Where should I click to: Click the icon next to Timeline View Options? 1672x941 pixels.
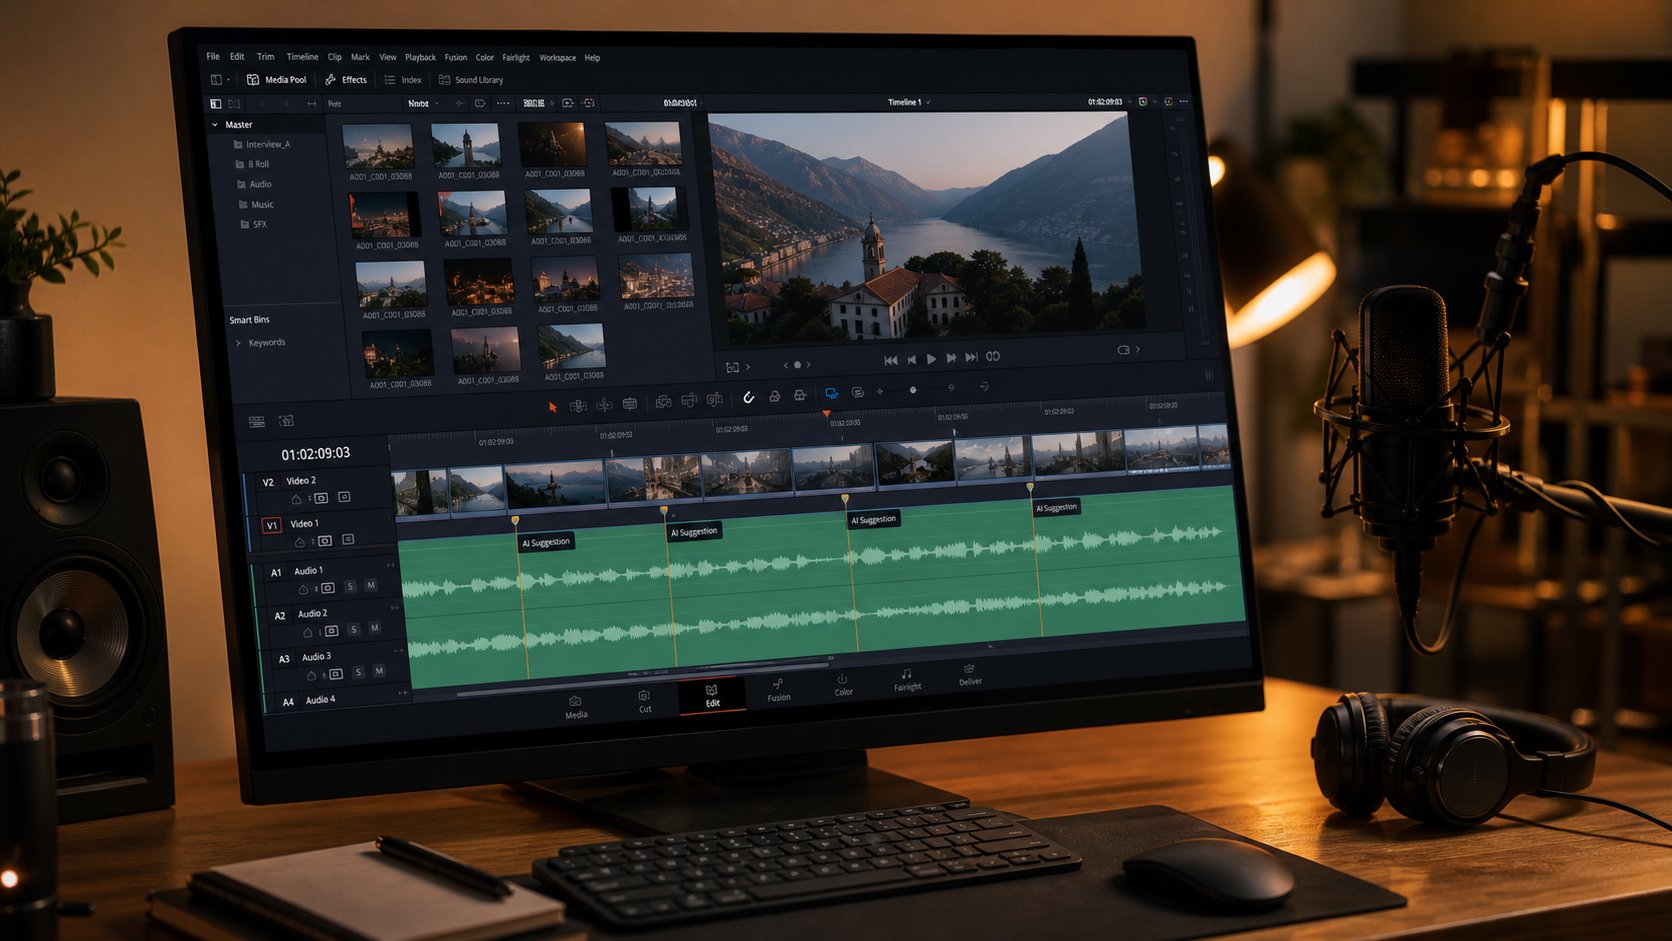point(286,421)
